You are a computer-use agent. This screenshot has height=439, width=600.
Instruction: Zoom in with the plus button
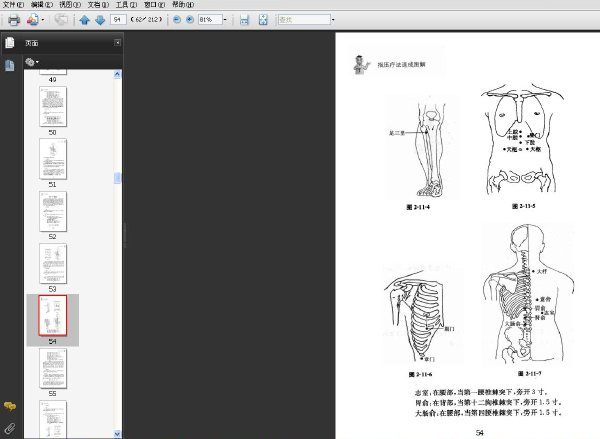(x=190, y=20)
